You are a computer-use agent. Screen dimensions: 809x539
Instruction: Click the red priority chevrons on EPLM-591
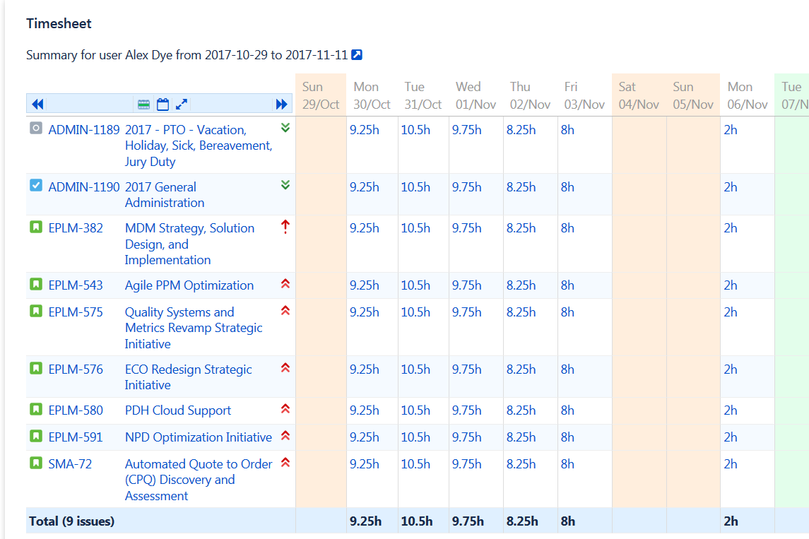click(285, 436)
